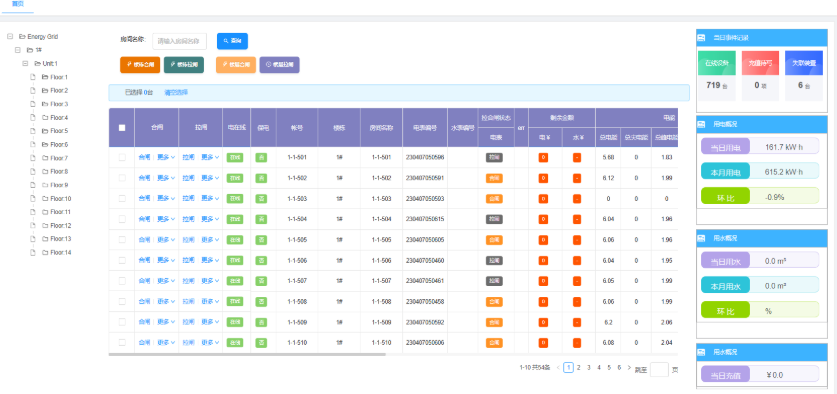This screenshot has width=837, height=394.
Task: Check the checkbox for row 1-1-506
Action: tap(122, 260)
